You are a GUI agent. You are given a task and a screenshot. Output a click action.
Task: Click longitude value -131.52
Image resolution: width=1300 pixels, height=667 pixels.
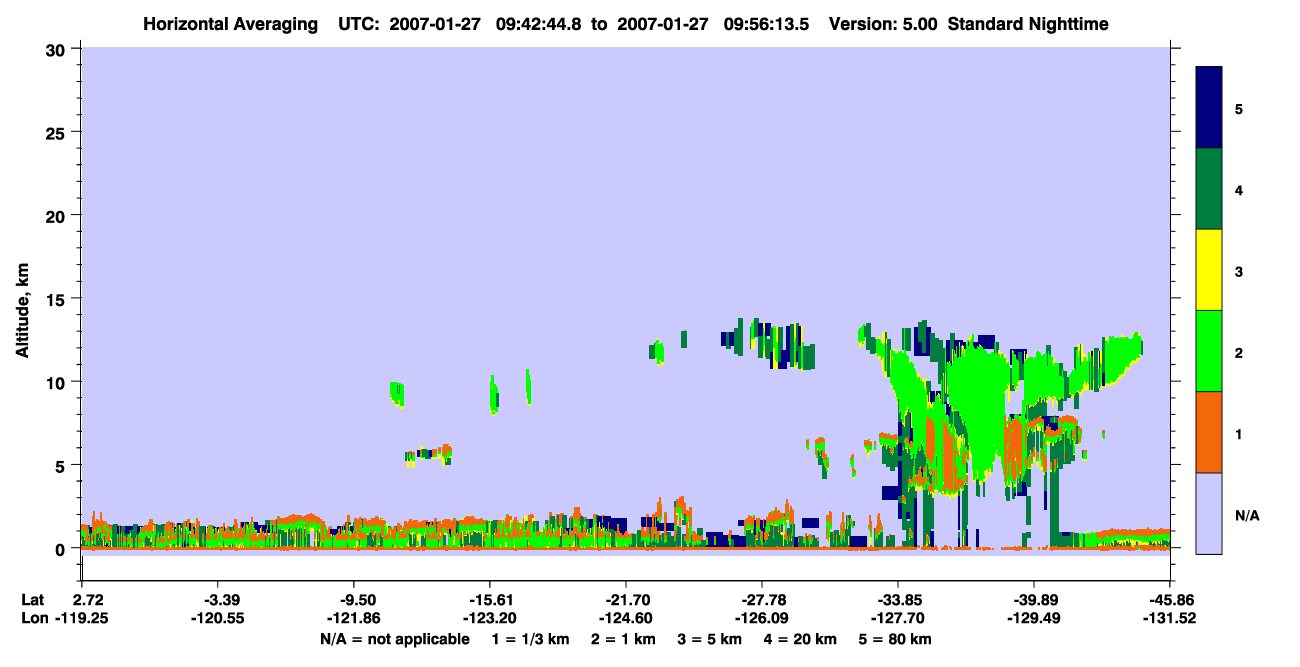pyautogui.click(x=1170, y=618)
